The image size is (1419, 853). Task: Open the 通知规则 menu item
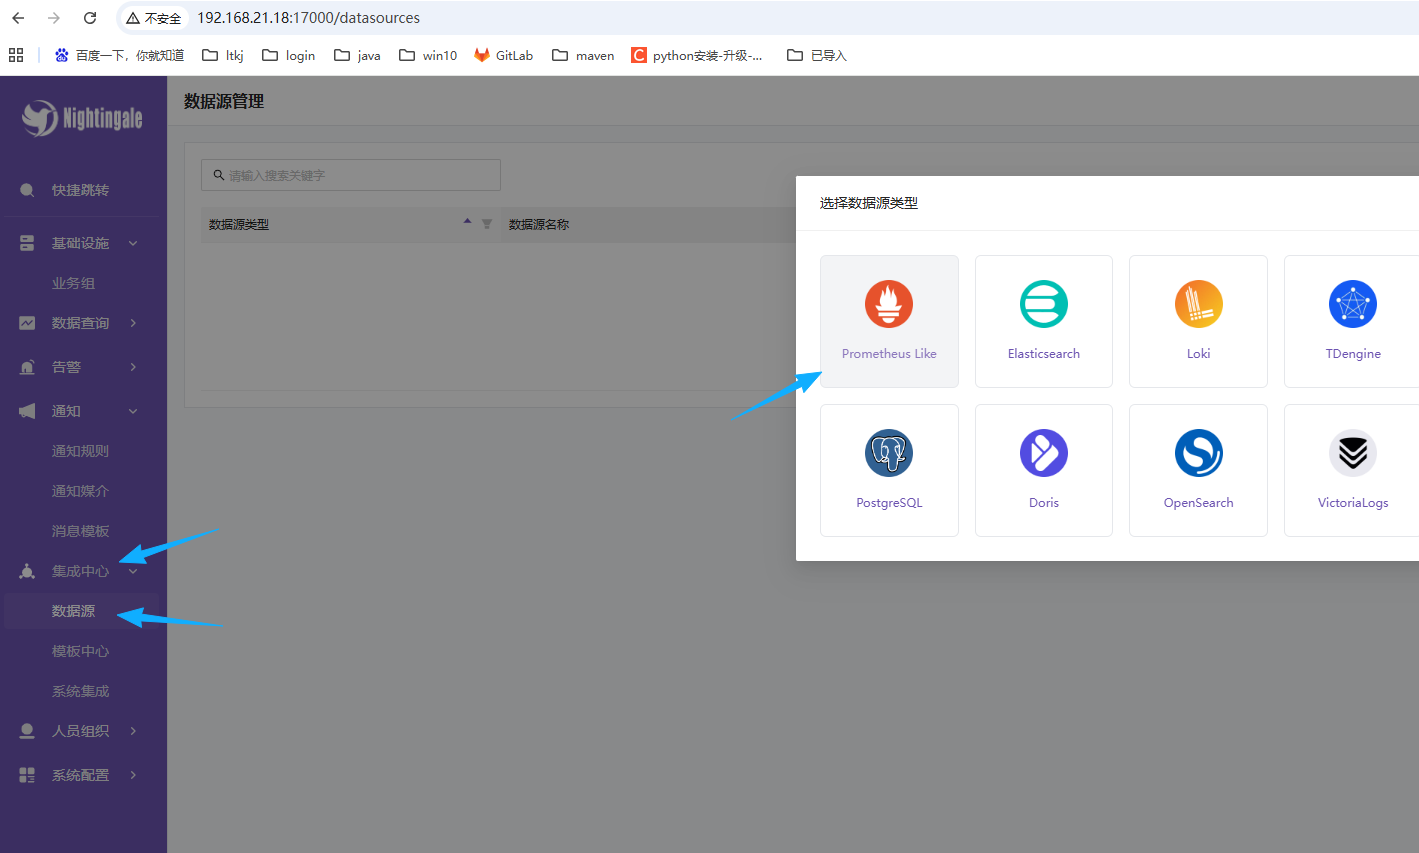(x=80, y=451)
